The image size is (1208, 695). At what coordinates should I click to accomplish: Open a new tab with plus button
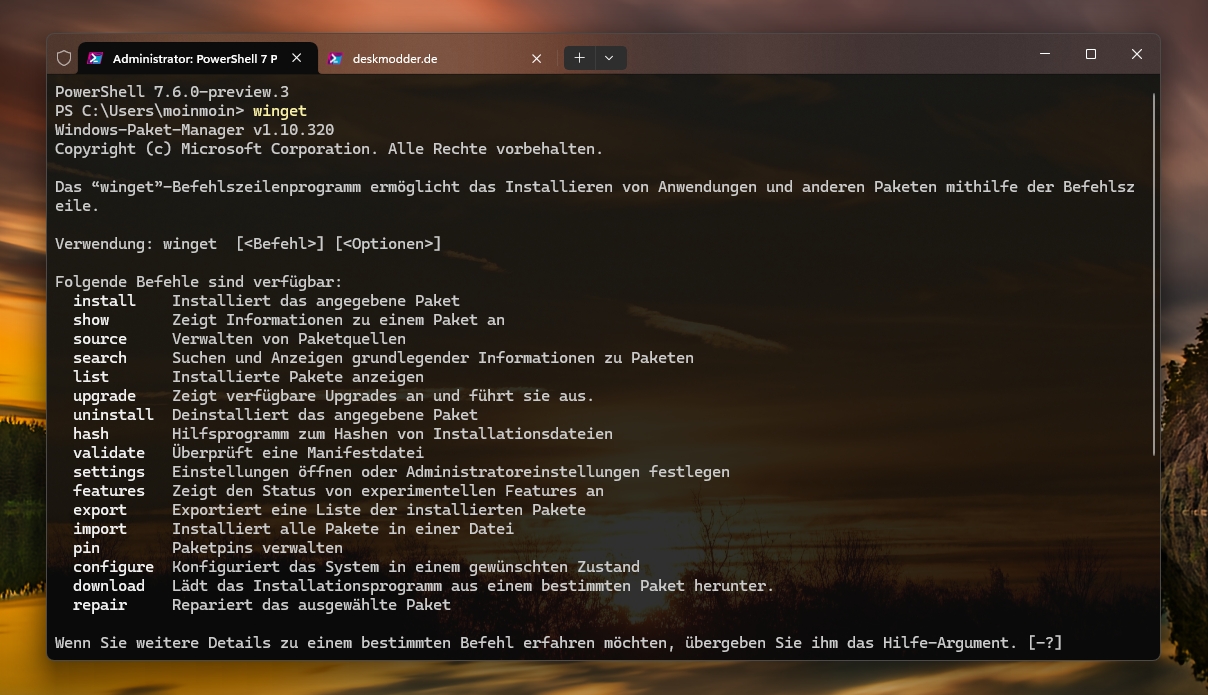579,58
